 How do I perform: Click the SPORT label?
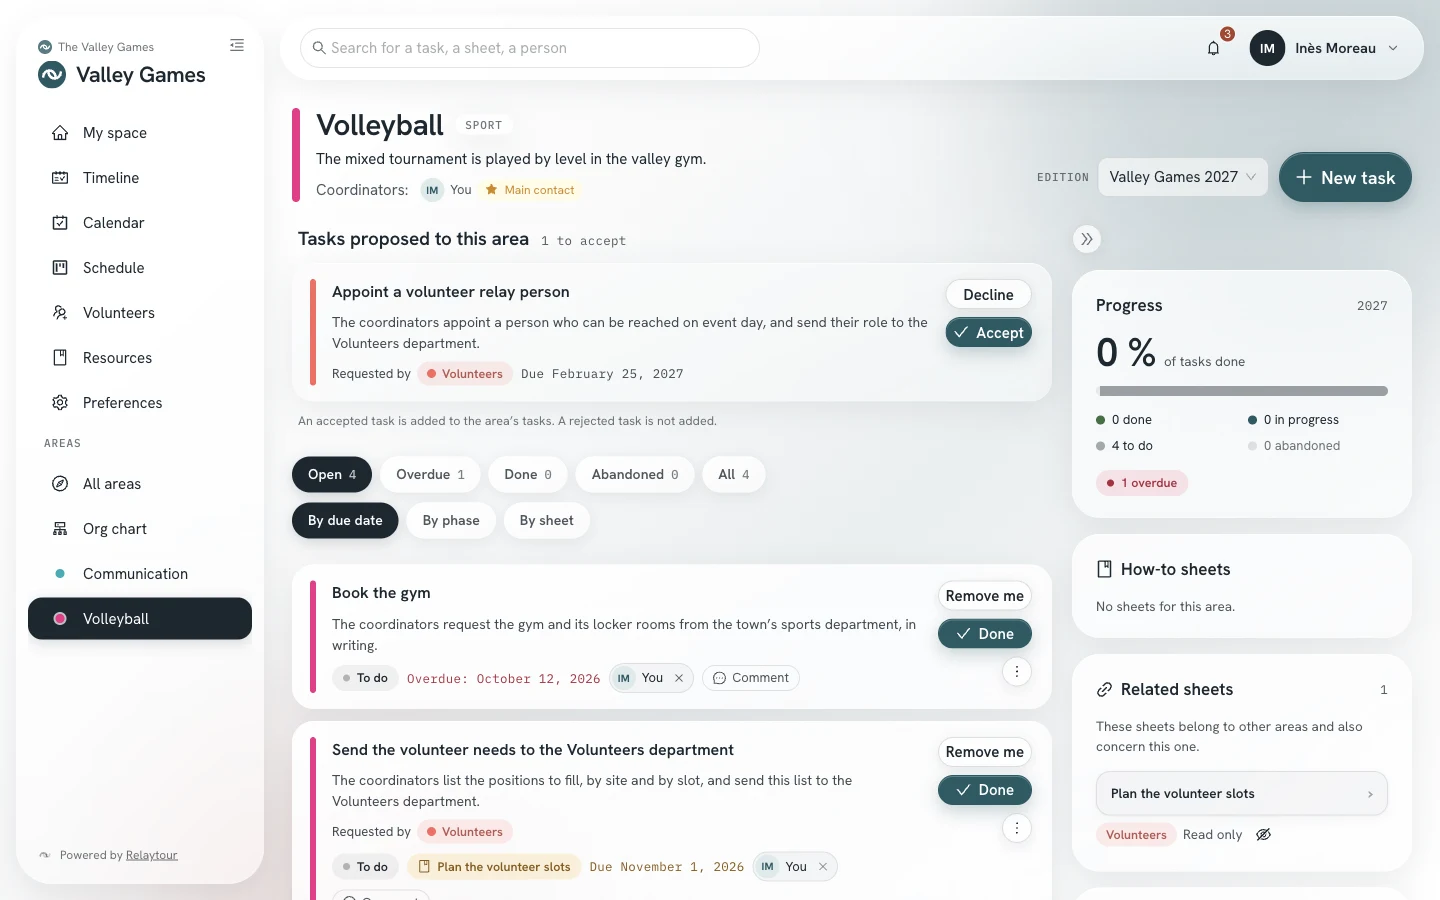point(484,125)
